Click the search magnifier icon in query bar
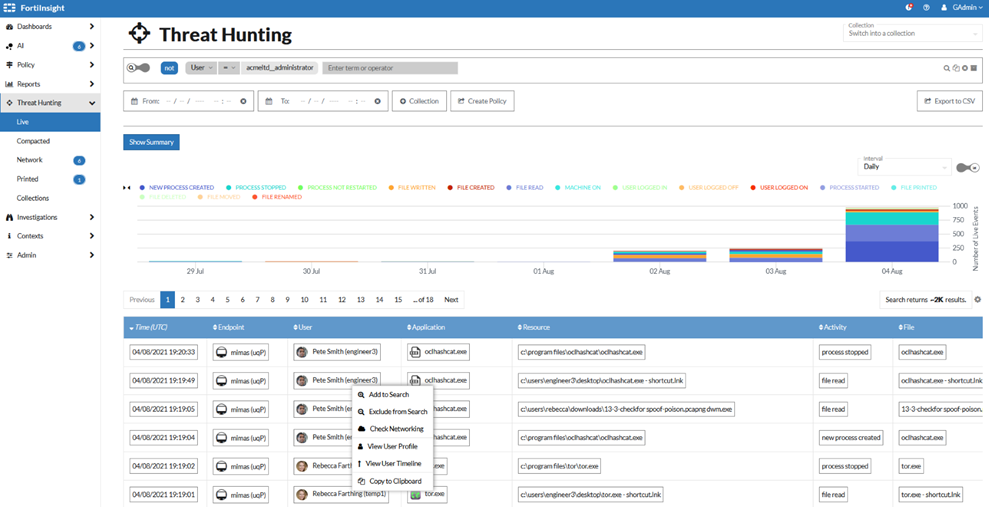989x507 pixels. coord(947,68)
